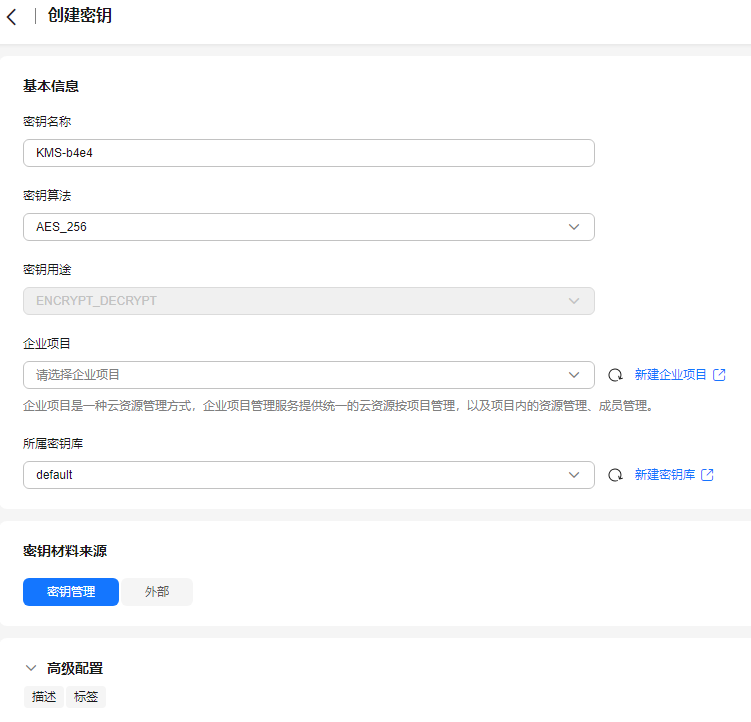Viewport: 751px width, 722px height.
Task: Edit the key name field KMS-b4e4
Action: point(309,153)
